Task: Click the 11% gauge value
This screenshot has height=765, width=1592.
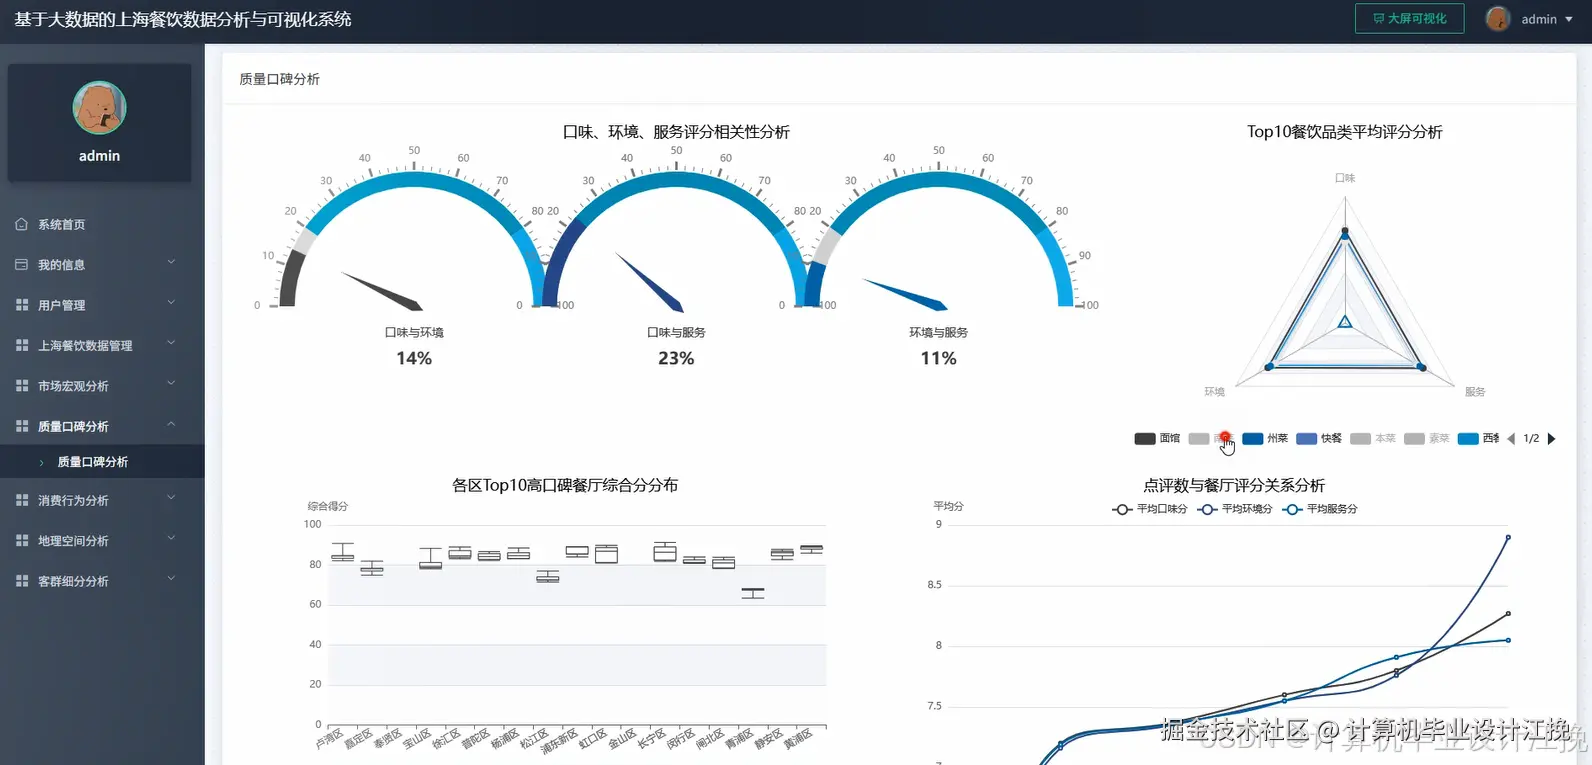Action: [938, 358]
